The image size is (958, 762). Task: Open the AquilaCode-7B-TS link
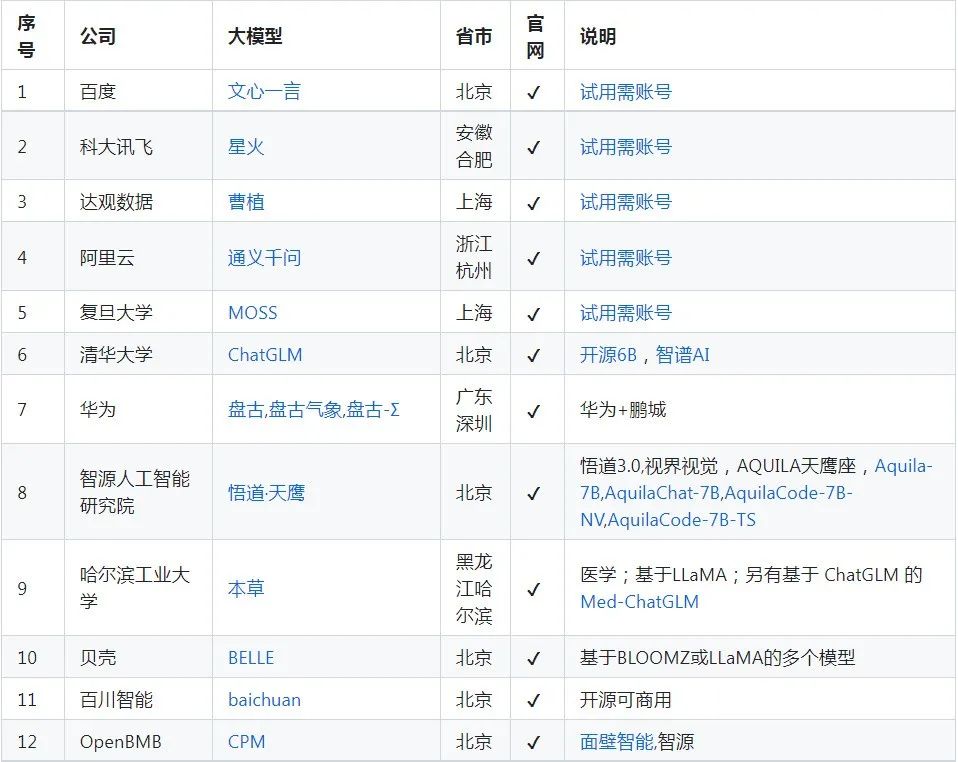tap(681, 520)
